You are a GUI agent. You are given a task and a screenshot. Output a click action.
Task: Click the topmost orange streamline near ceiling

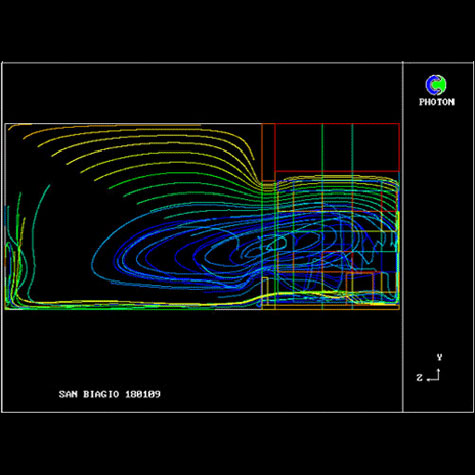click(x=103, y=126)
